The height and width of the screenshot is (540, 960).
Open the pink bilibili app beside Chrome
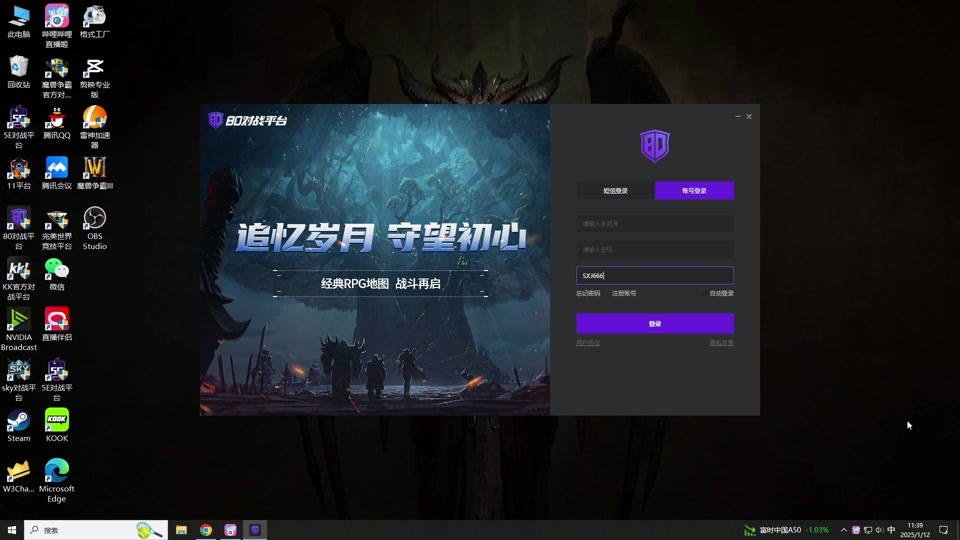tap(230, 530)
